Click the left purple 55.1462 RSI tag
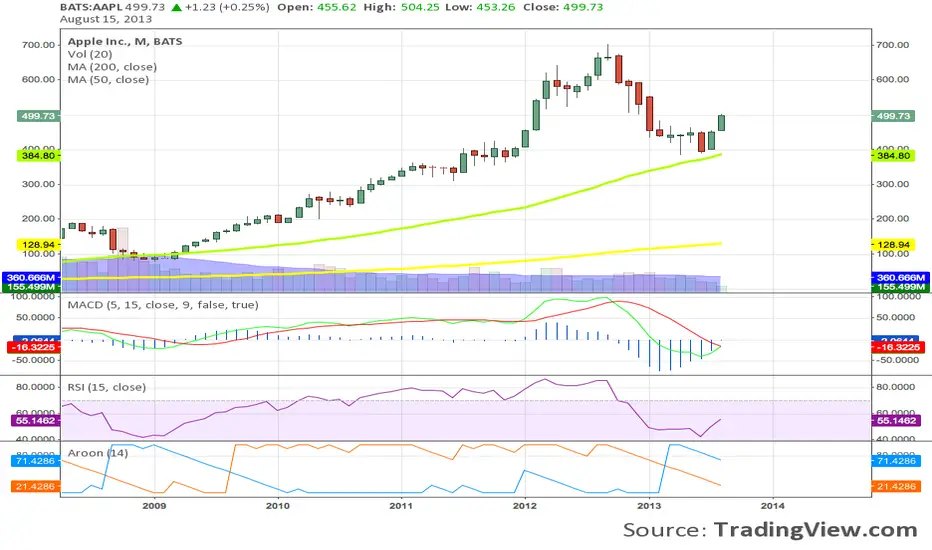 point(36,421)
